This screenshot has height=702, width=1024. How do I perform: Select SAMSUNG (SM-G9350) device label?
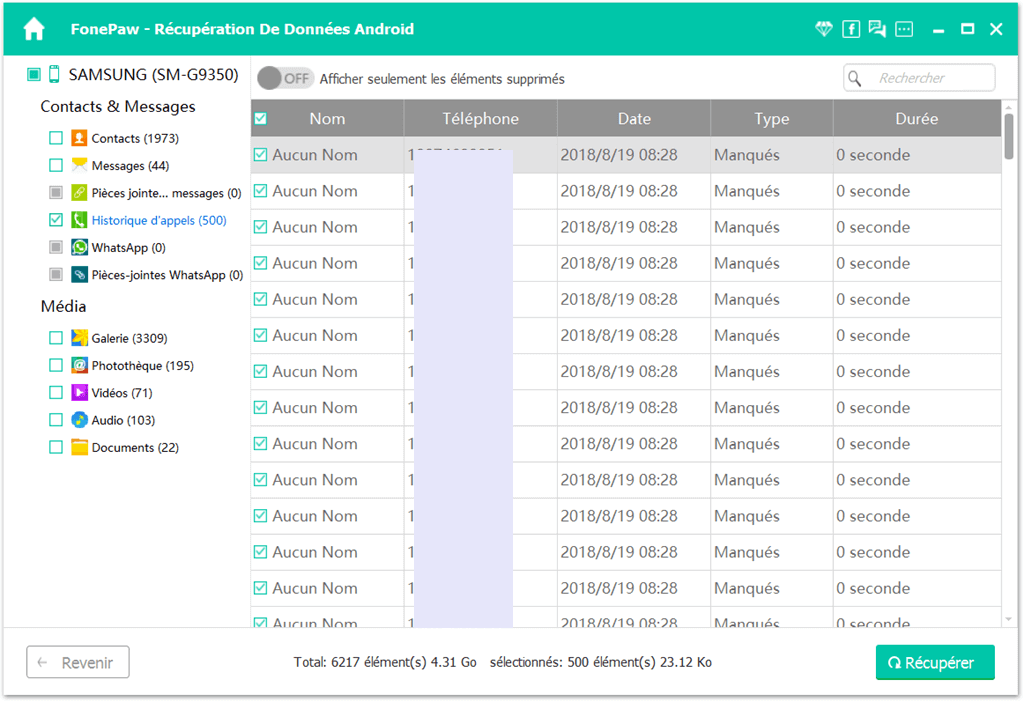click(153, 75)
